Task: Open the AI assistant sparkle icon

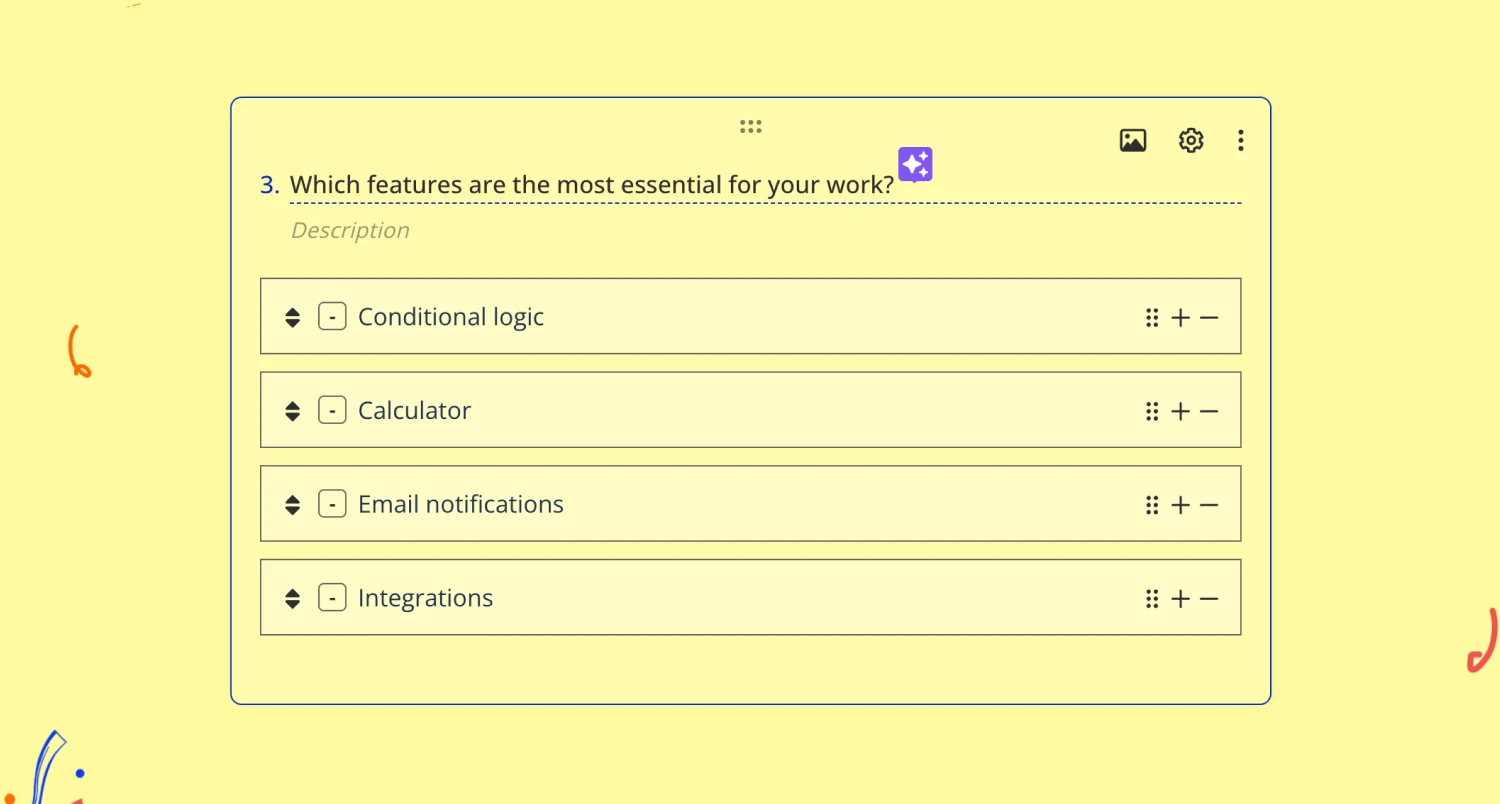Action: tap(914, 164)
